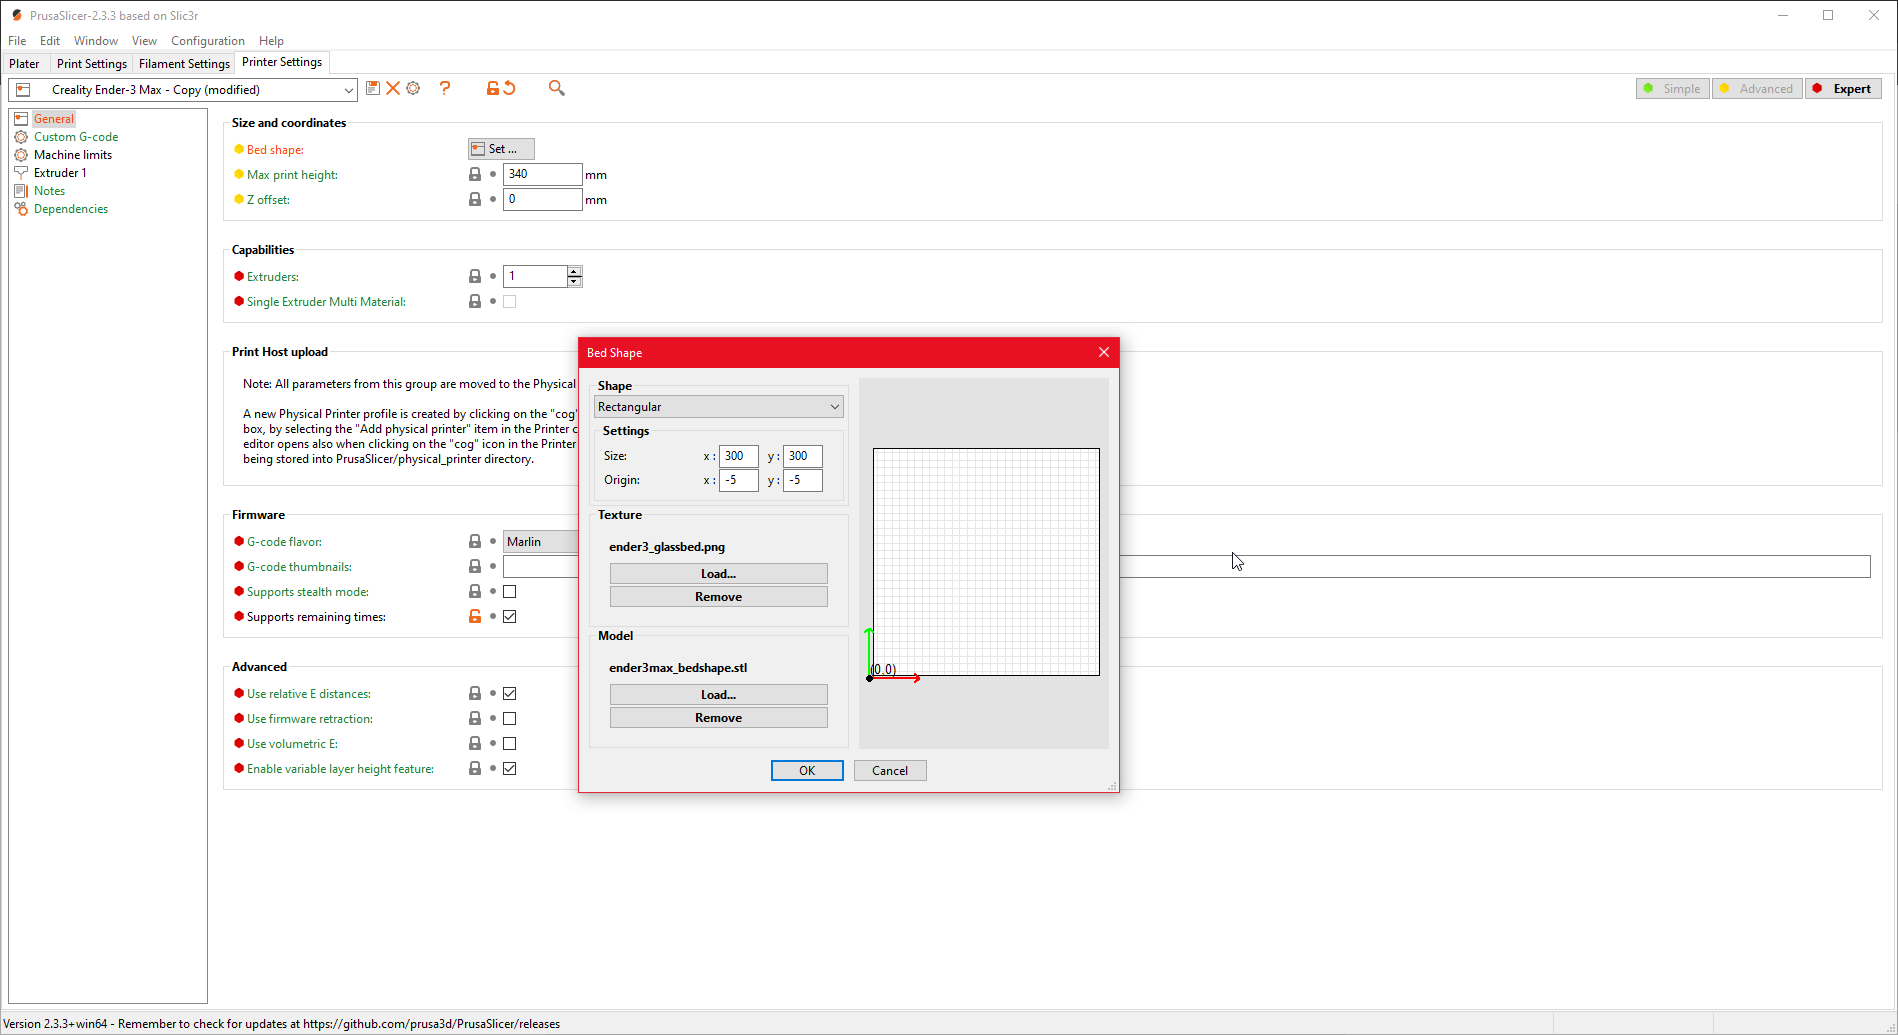Toggle Single Extruder Multi Material checkbox

510,301
